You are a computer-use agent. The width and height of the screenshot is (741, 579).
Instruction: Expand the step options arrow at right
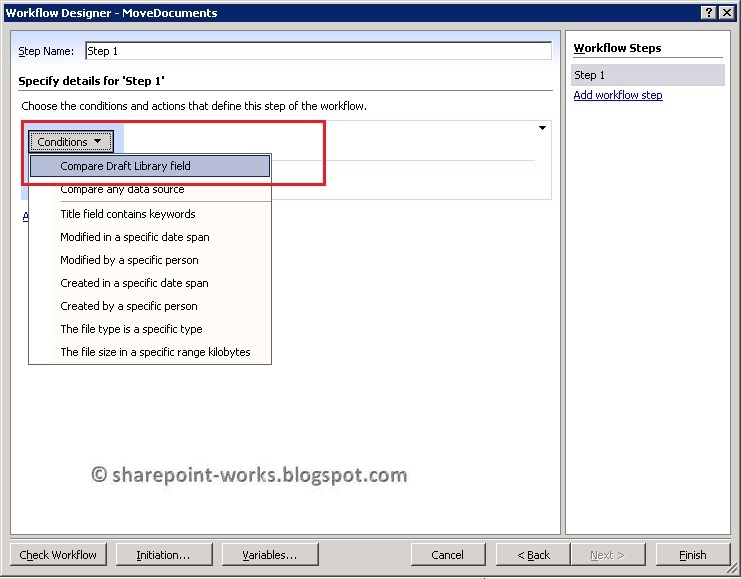(543, 128)
